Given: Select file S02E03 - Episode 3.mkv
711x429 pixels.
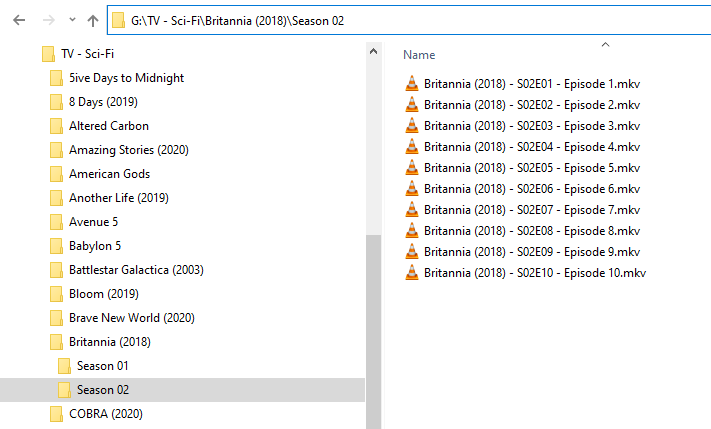Looking at the screenshot, I should [x=532, y=125].
